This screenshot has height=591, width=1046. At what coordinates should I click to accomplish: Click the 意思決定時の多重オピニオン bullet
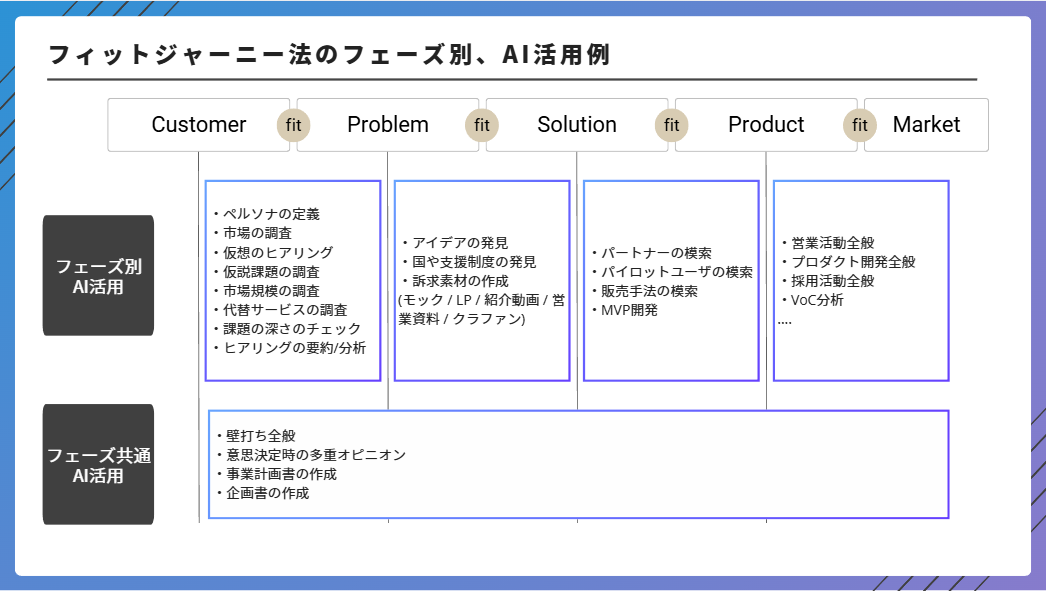coord(311,455)
